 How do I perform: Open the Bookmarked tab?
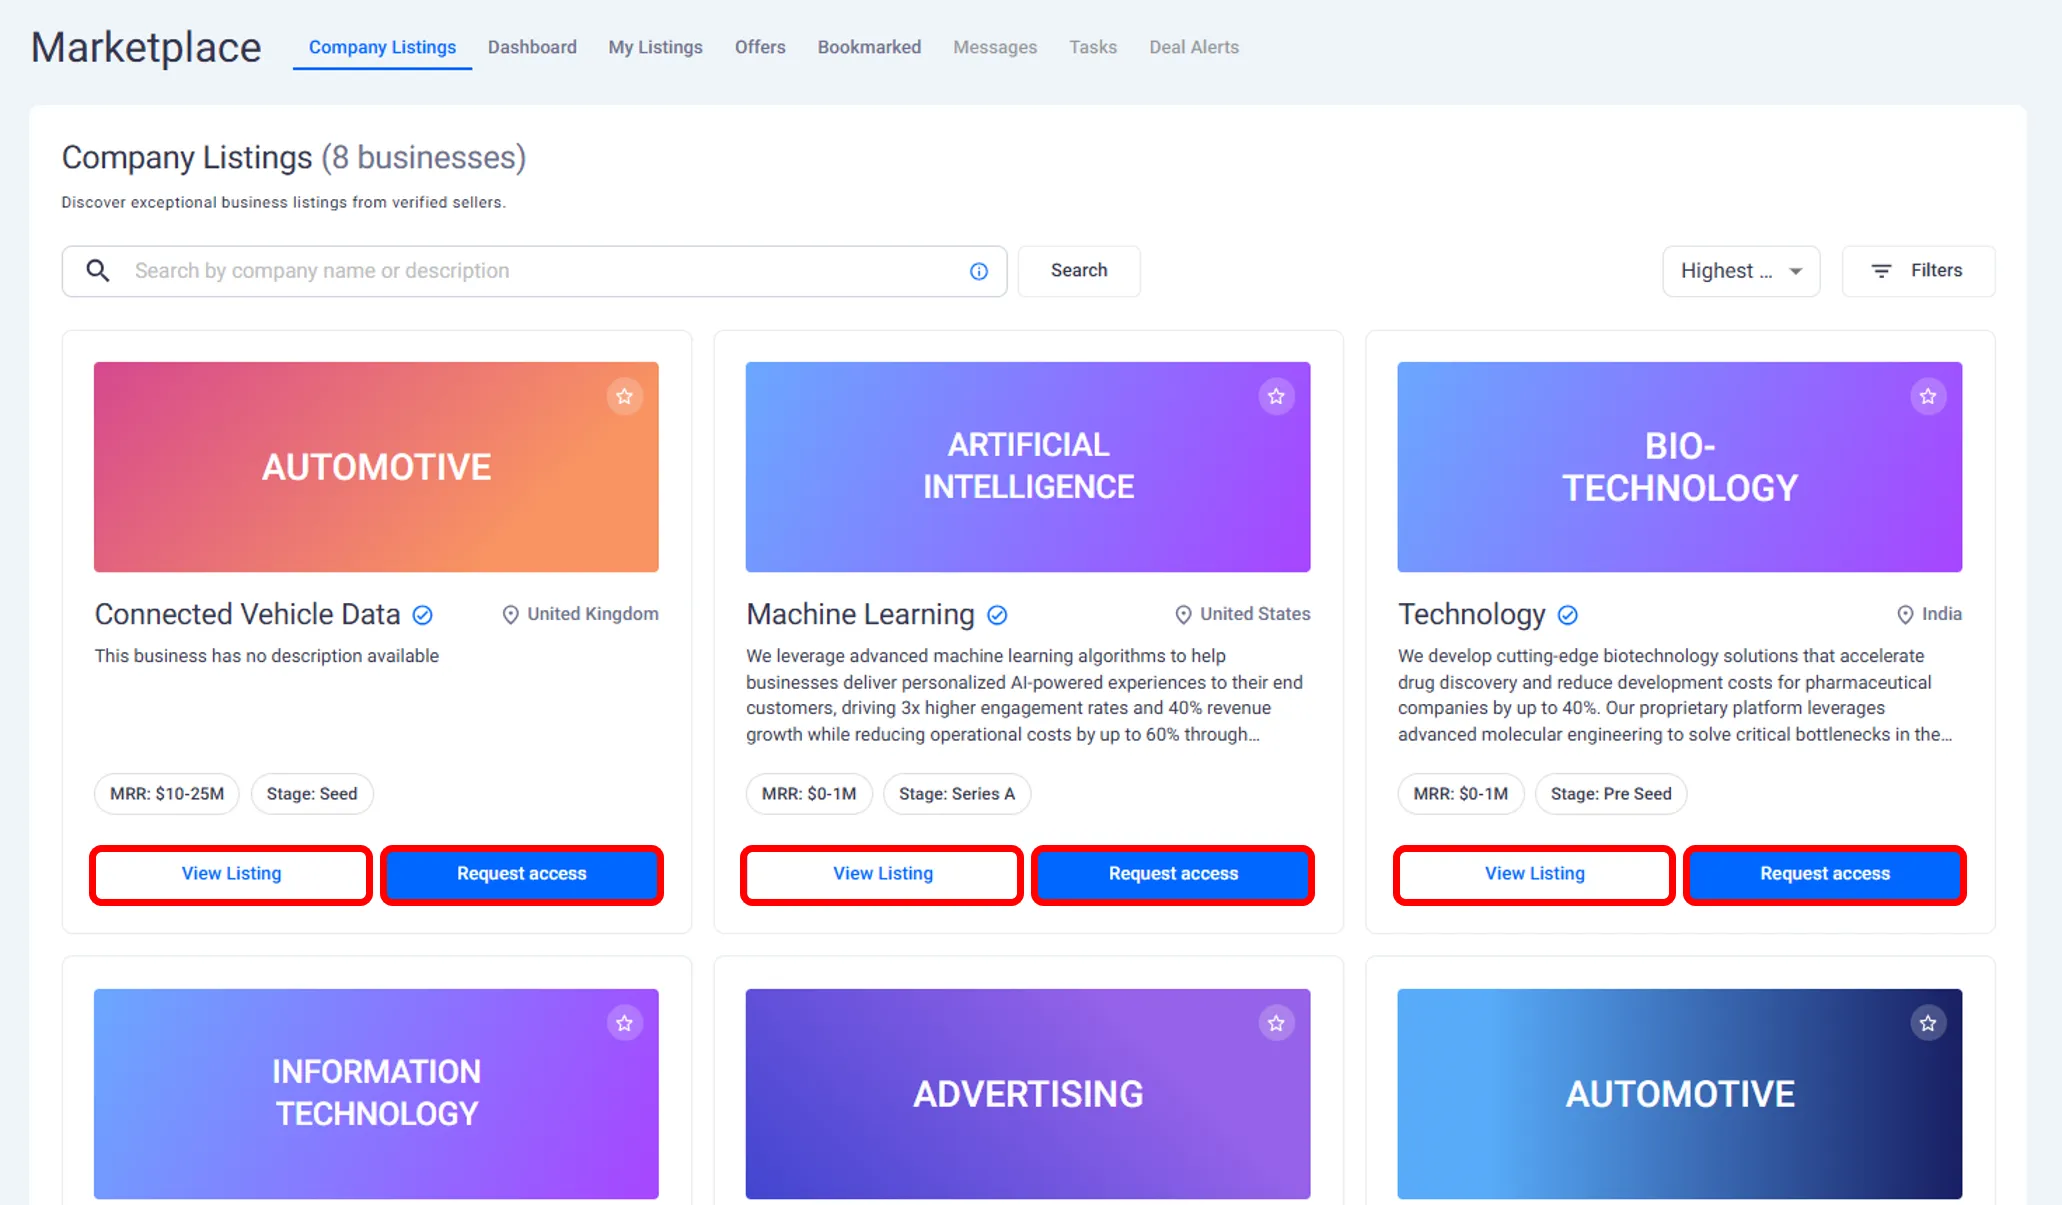[869, 47]
